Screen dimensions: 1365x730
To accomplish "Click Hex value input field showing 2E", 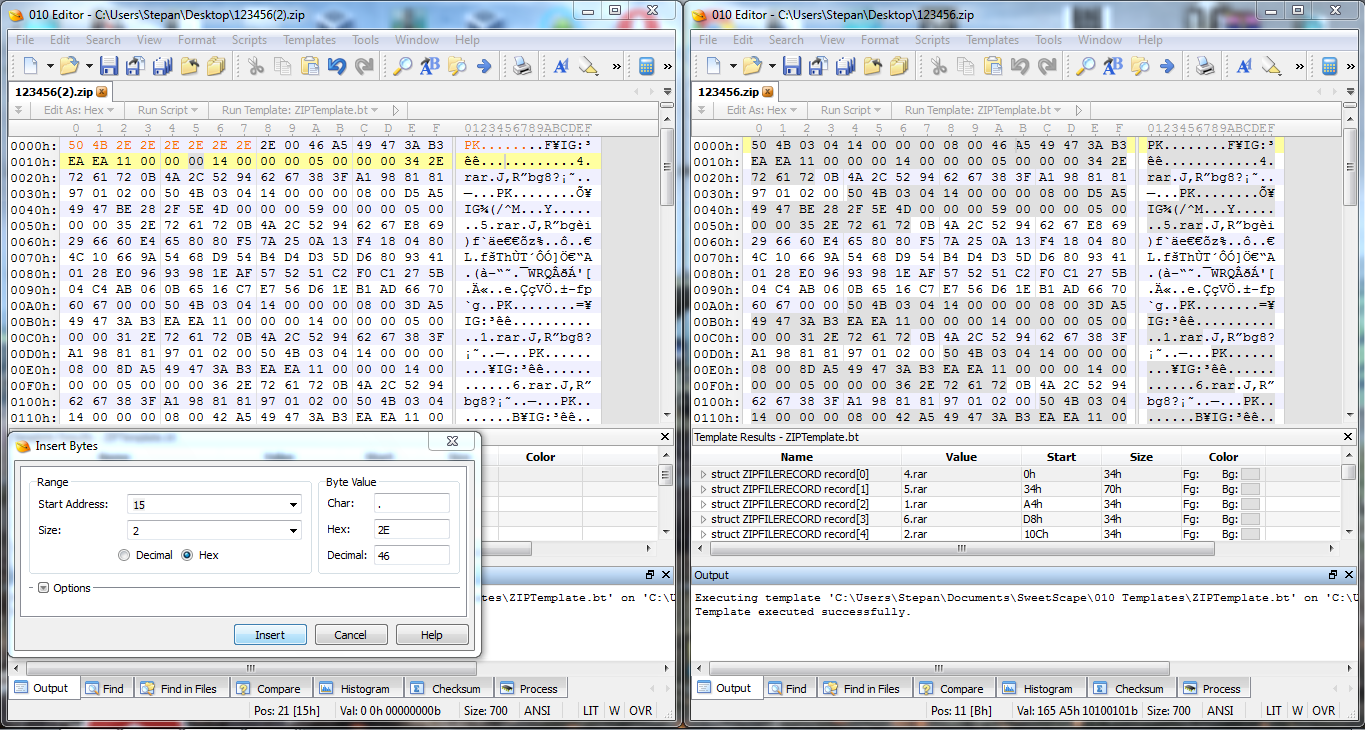I will (412, 530).
